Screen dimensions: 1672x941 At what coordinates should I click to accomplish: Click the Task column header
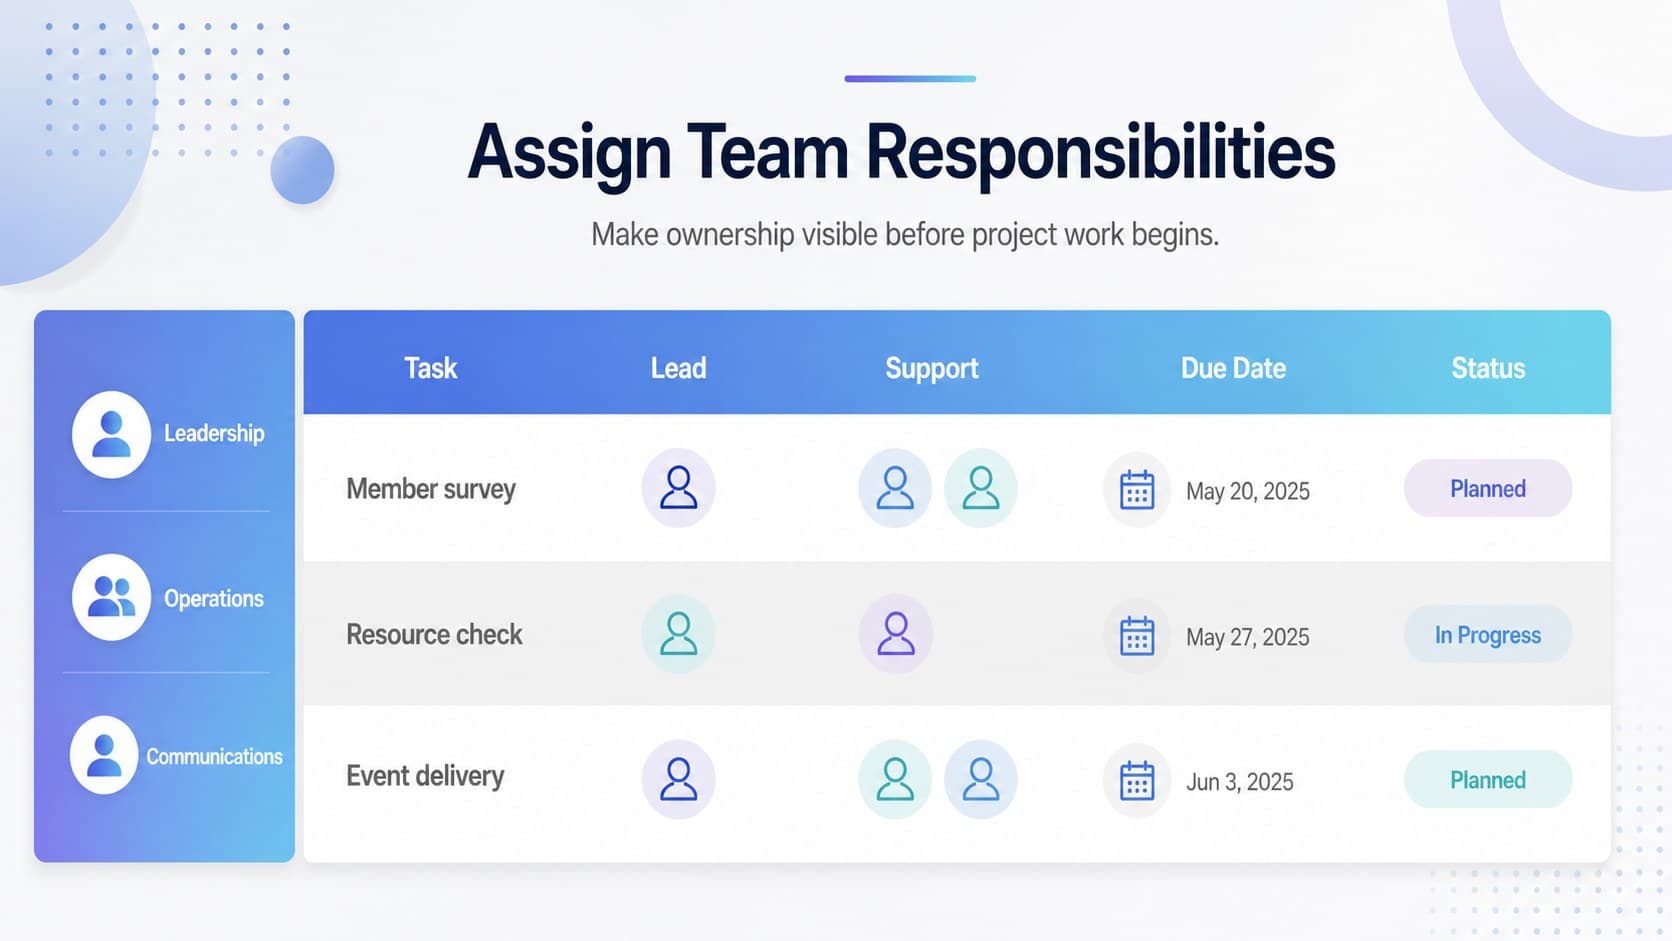click(x=430, y=368)
